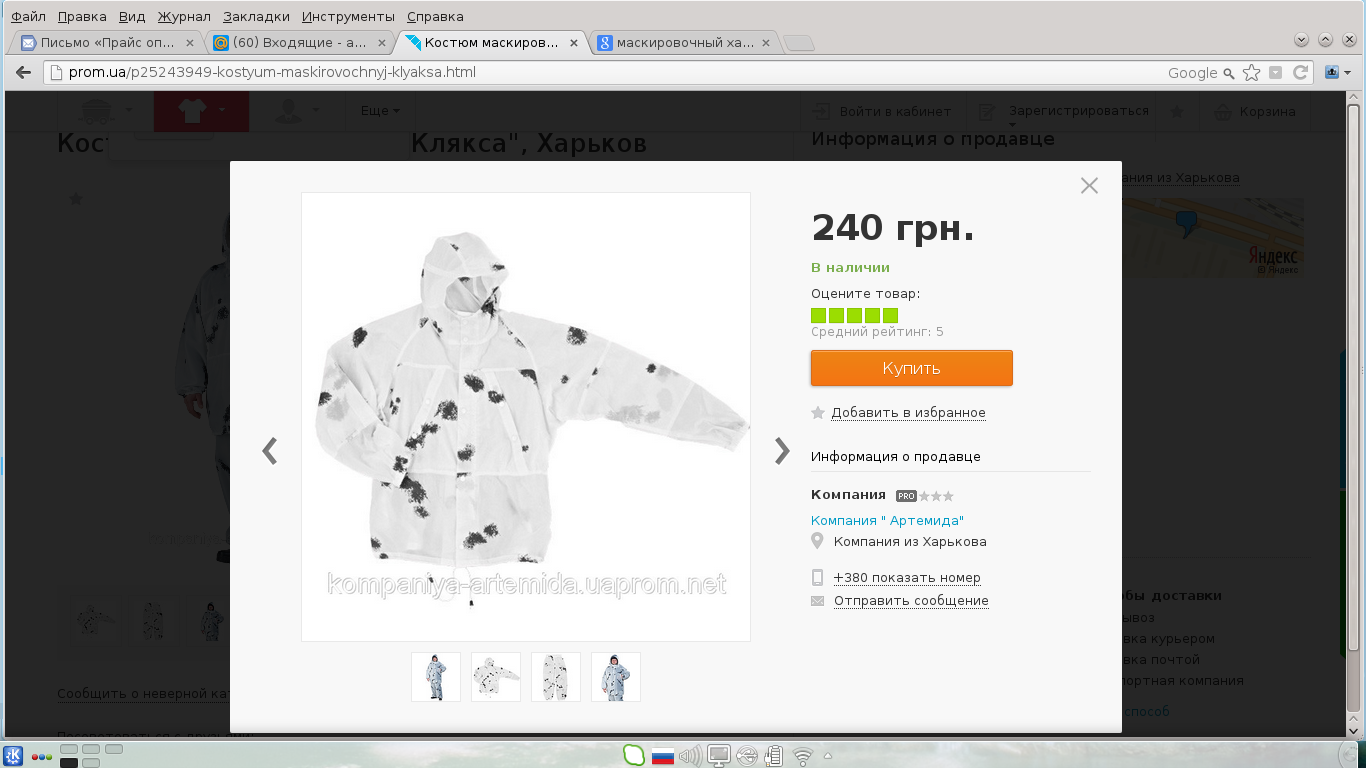
Task: Close the '(60) Входящие' tab
Action: click(382, 43)
